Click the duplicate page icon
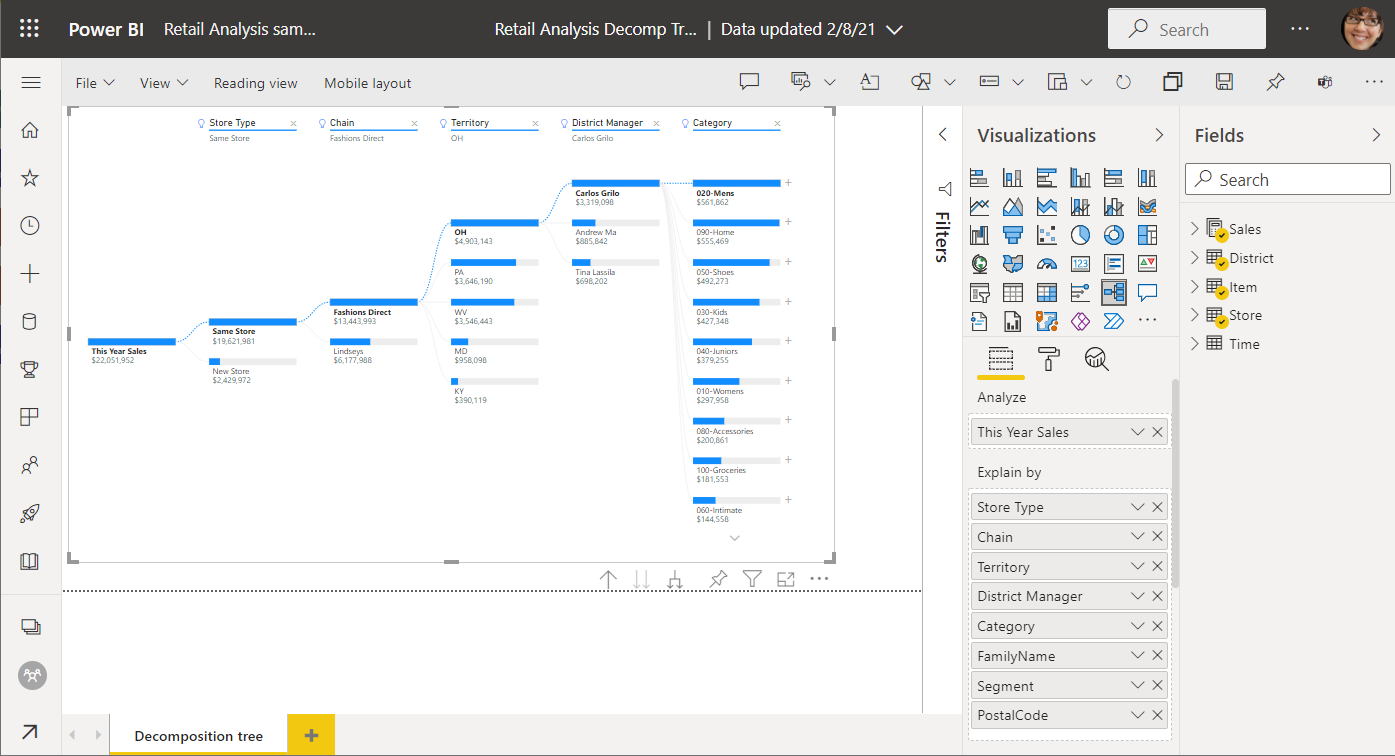This screenshot has width=1395, height=756. 1173,82
